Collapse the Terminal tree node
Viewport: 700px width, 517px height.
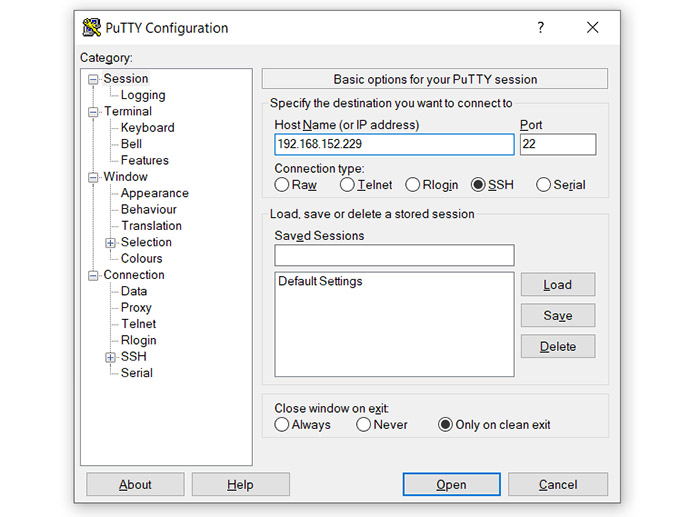[93, 112]
